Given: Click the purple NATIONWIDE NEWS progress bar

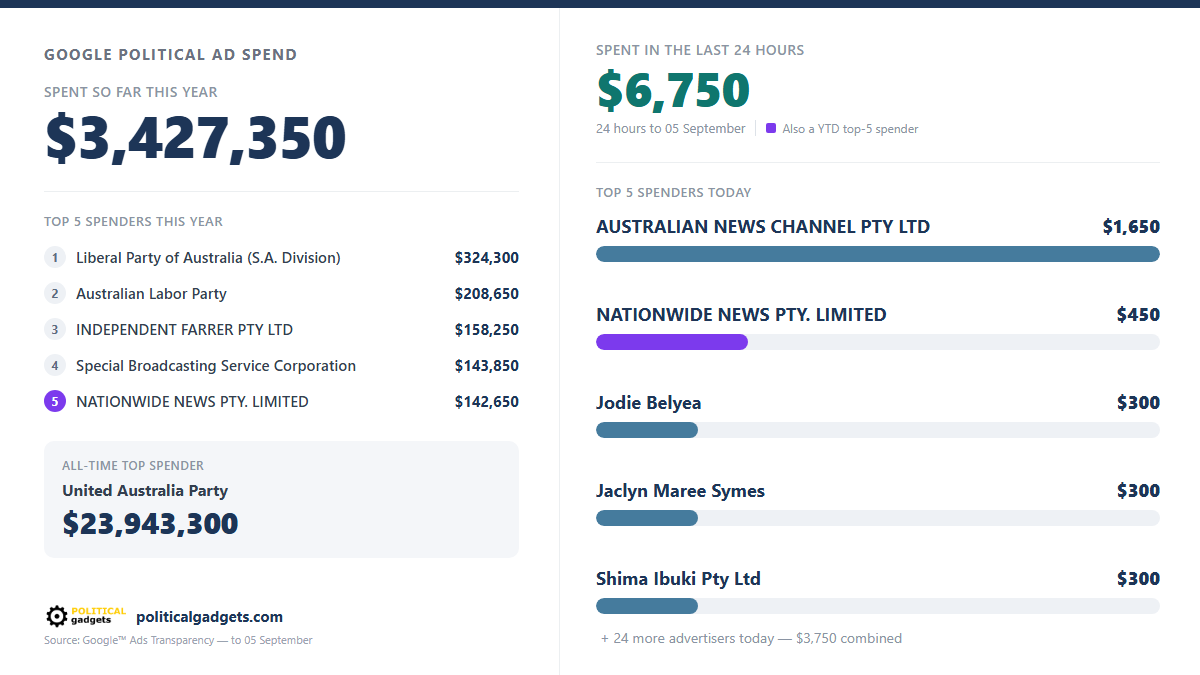Looking at the screenshot, I should coord(672,342).
